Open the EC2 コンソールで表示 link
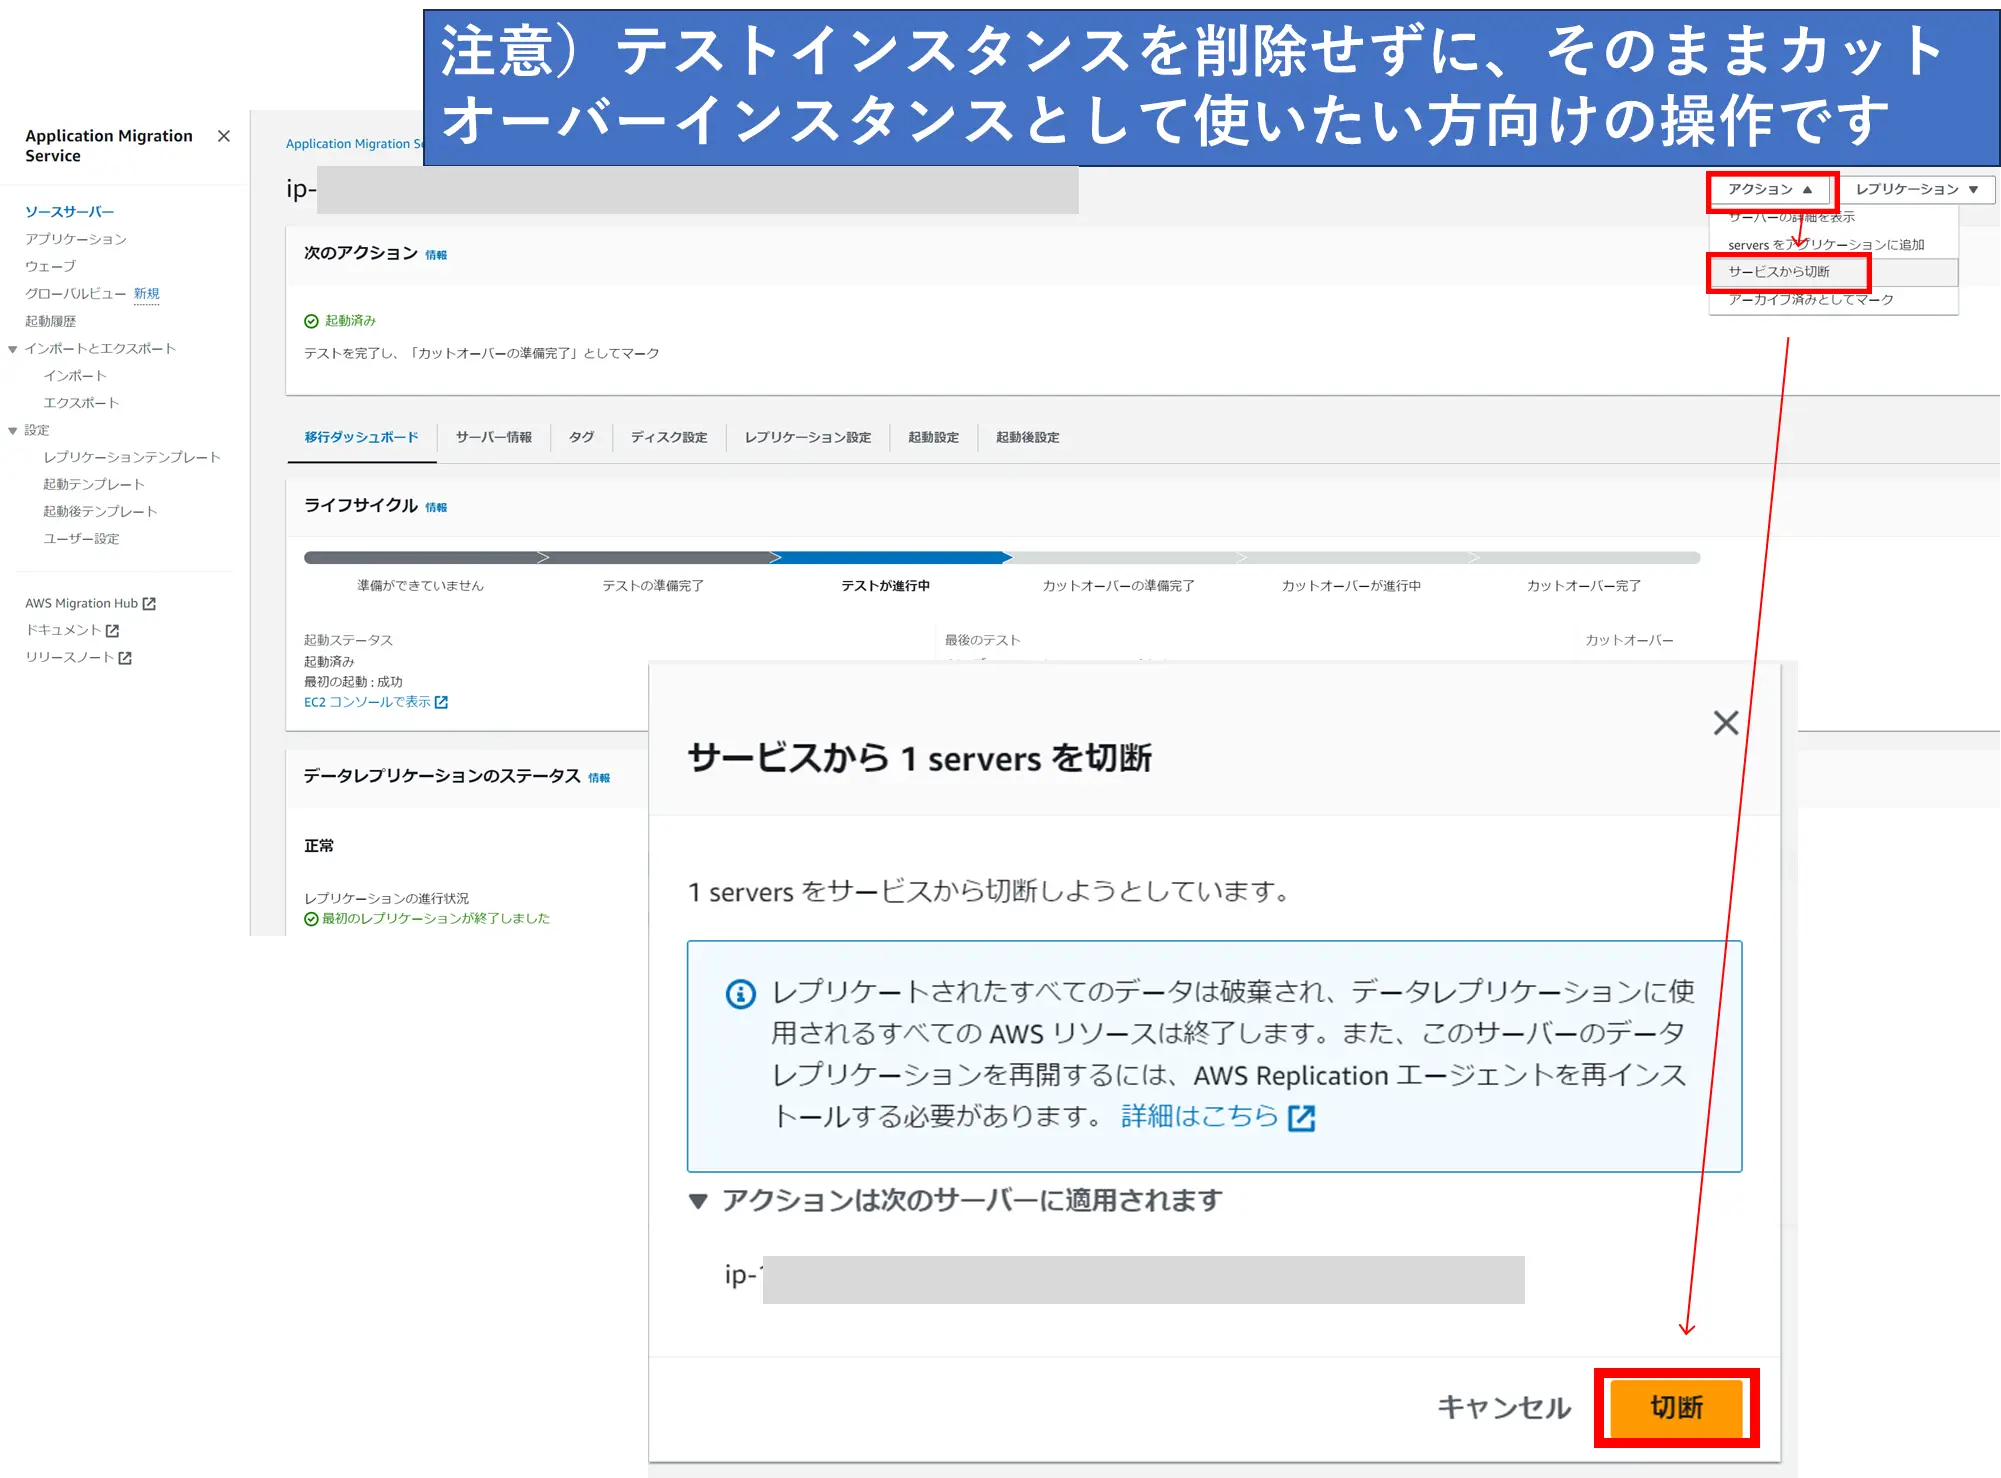 (376, 702)
